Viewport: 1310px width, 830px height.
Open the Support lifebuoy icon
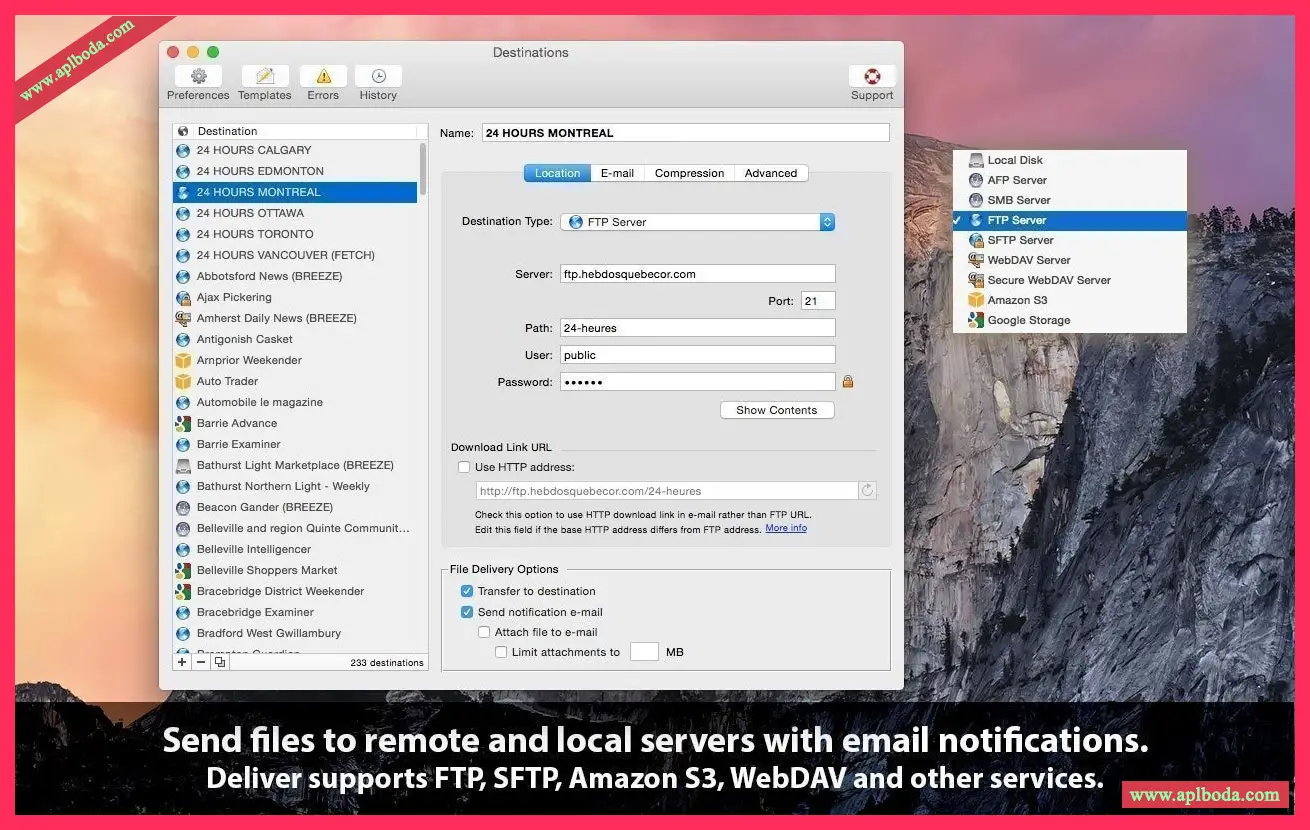(872, 76)
